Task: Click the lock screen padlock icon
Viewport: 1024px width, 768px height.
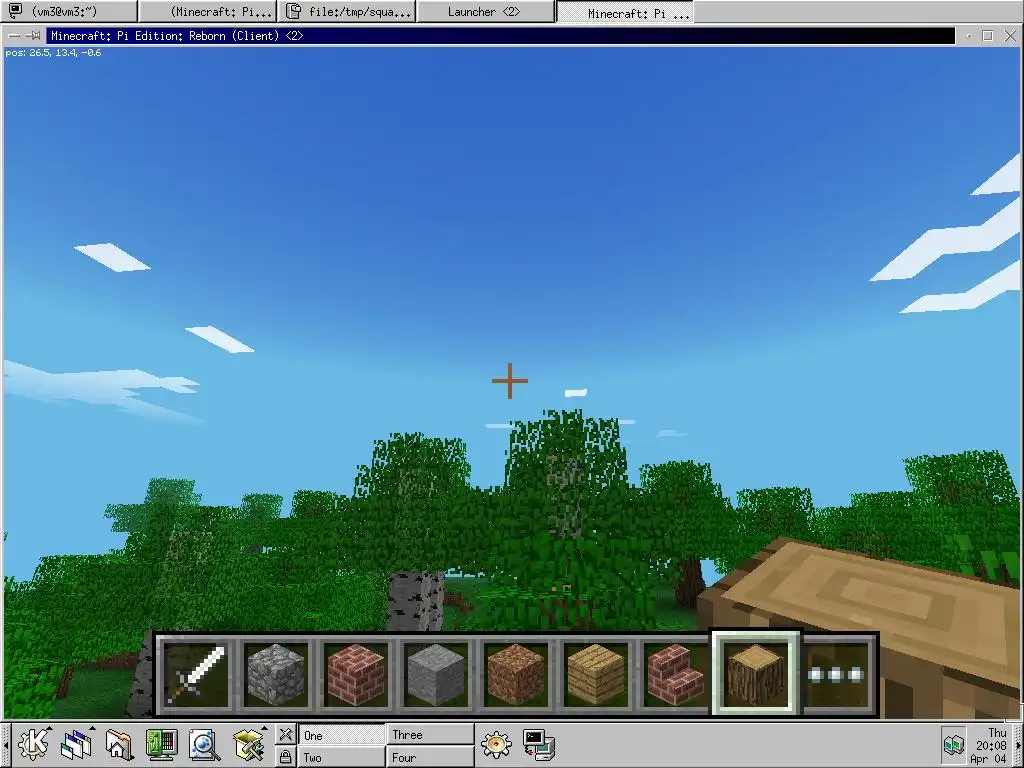Action: [285, 757]
